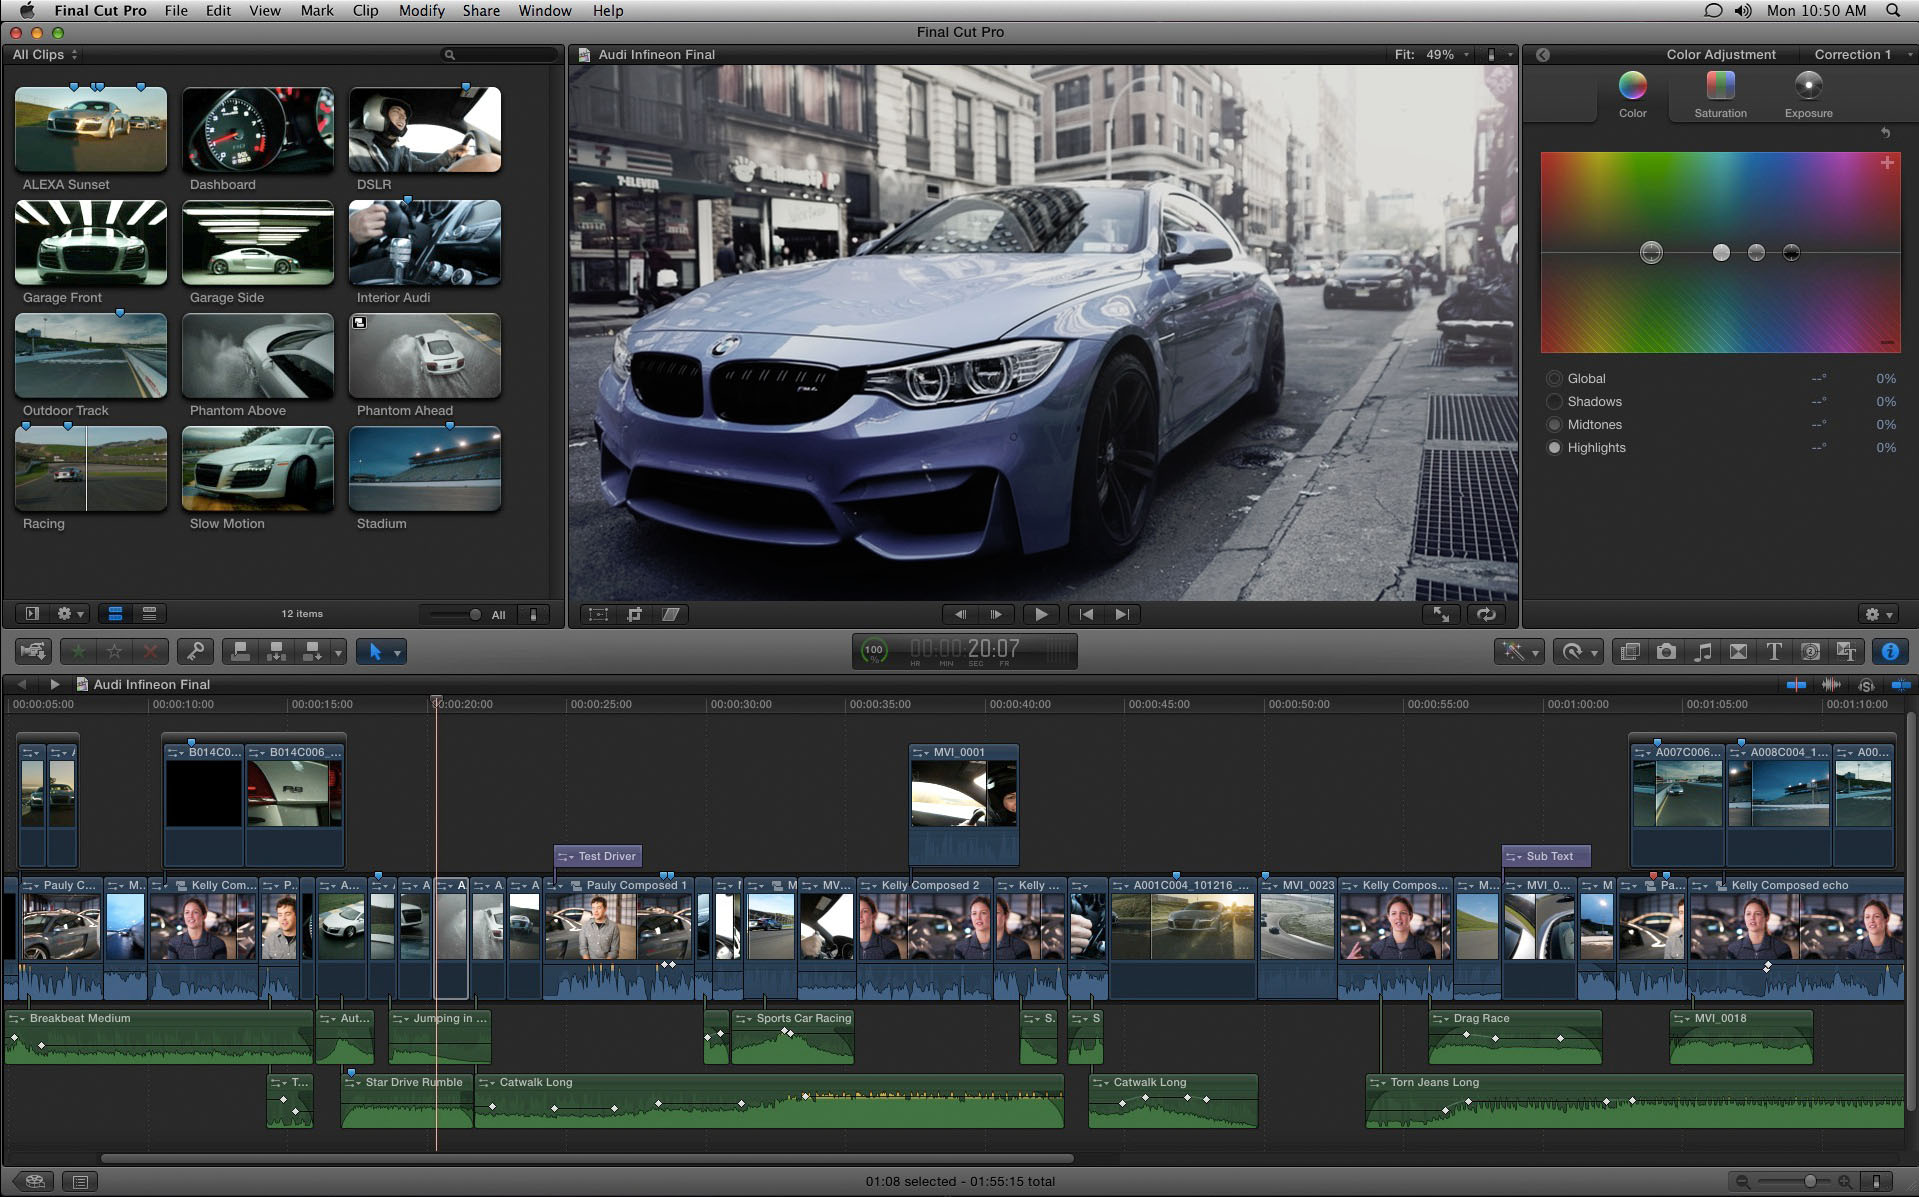Open Color board gear preset menu
The width and height of the screenshot is (1919, 1197).
[x=1877, y=614]
